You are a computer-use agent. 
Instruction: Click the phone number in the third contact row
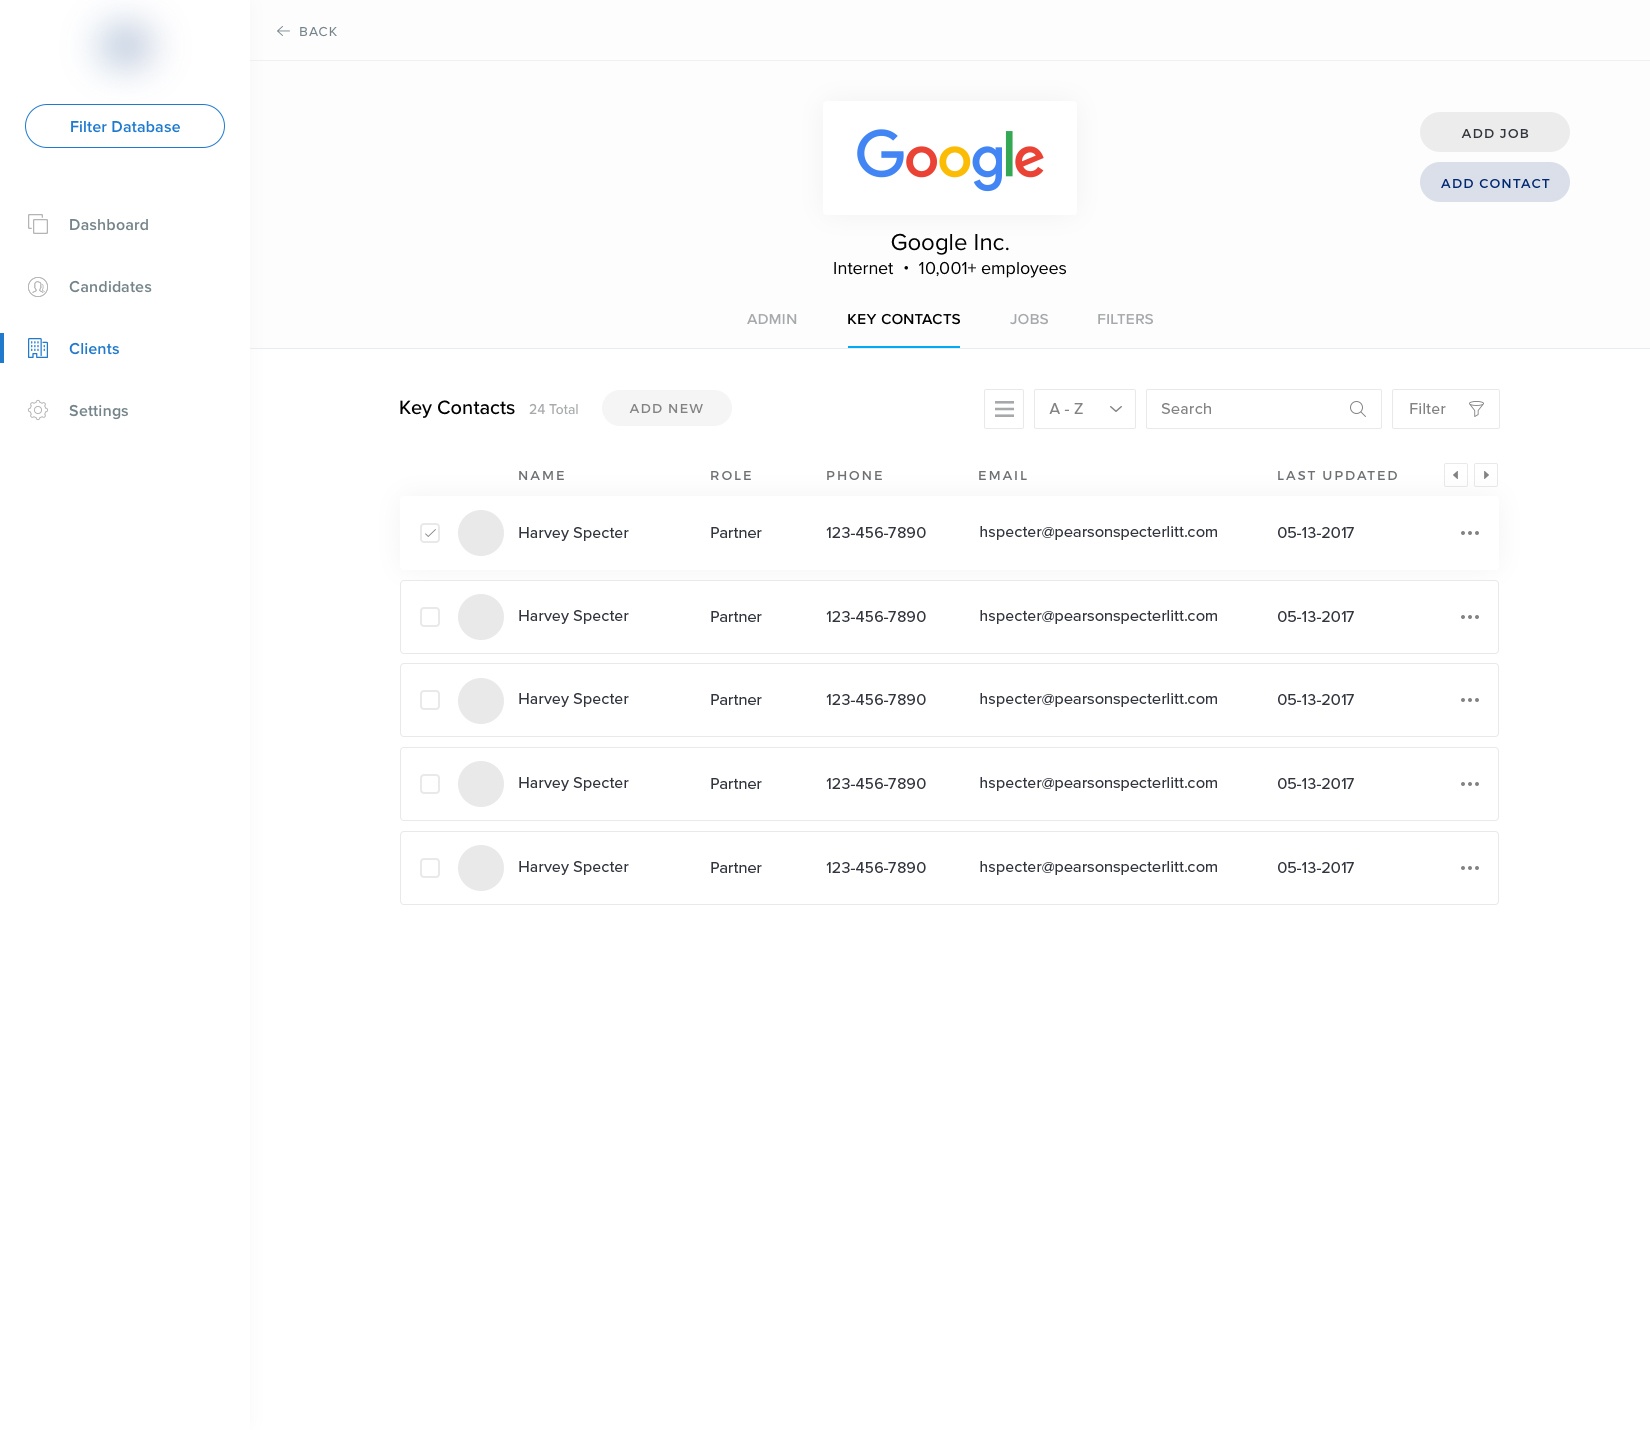876,700
